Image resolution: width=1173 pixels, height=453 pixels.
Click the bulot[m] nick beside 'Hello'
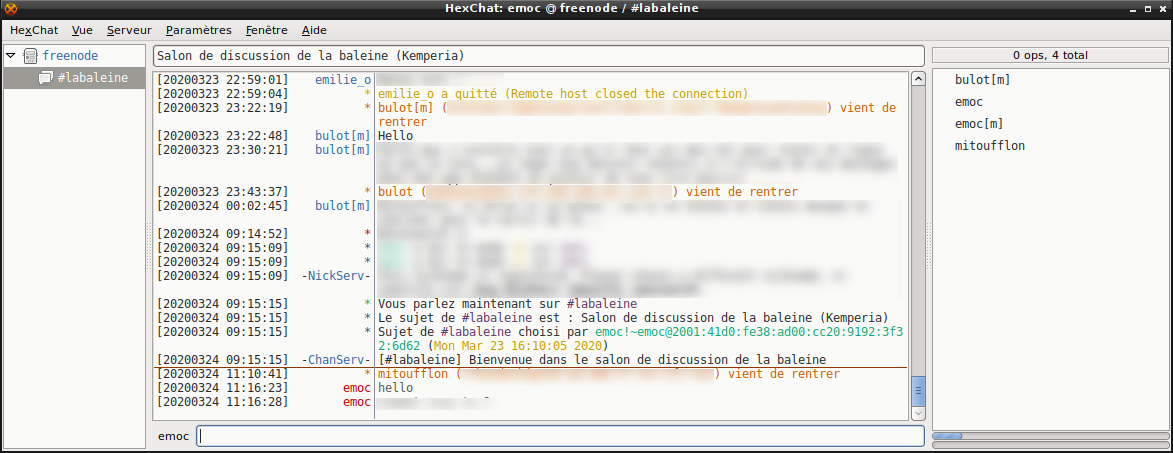[x=343, y=136]
